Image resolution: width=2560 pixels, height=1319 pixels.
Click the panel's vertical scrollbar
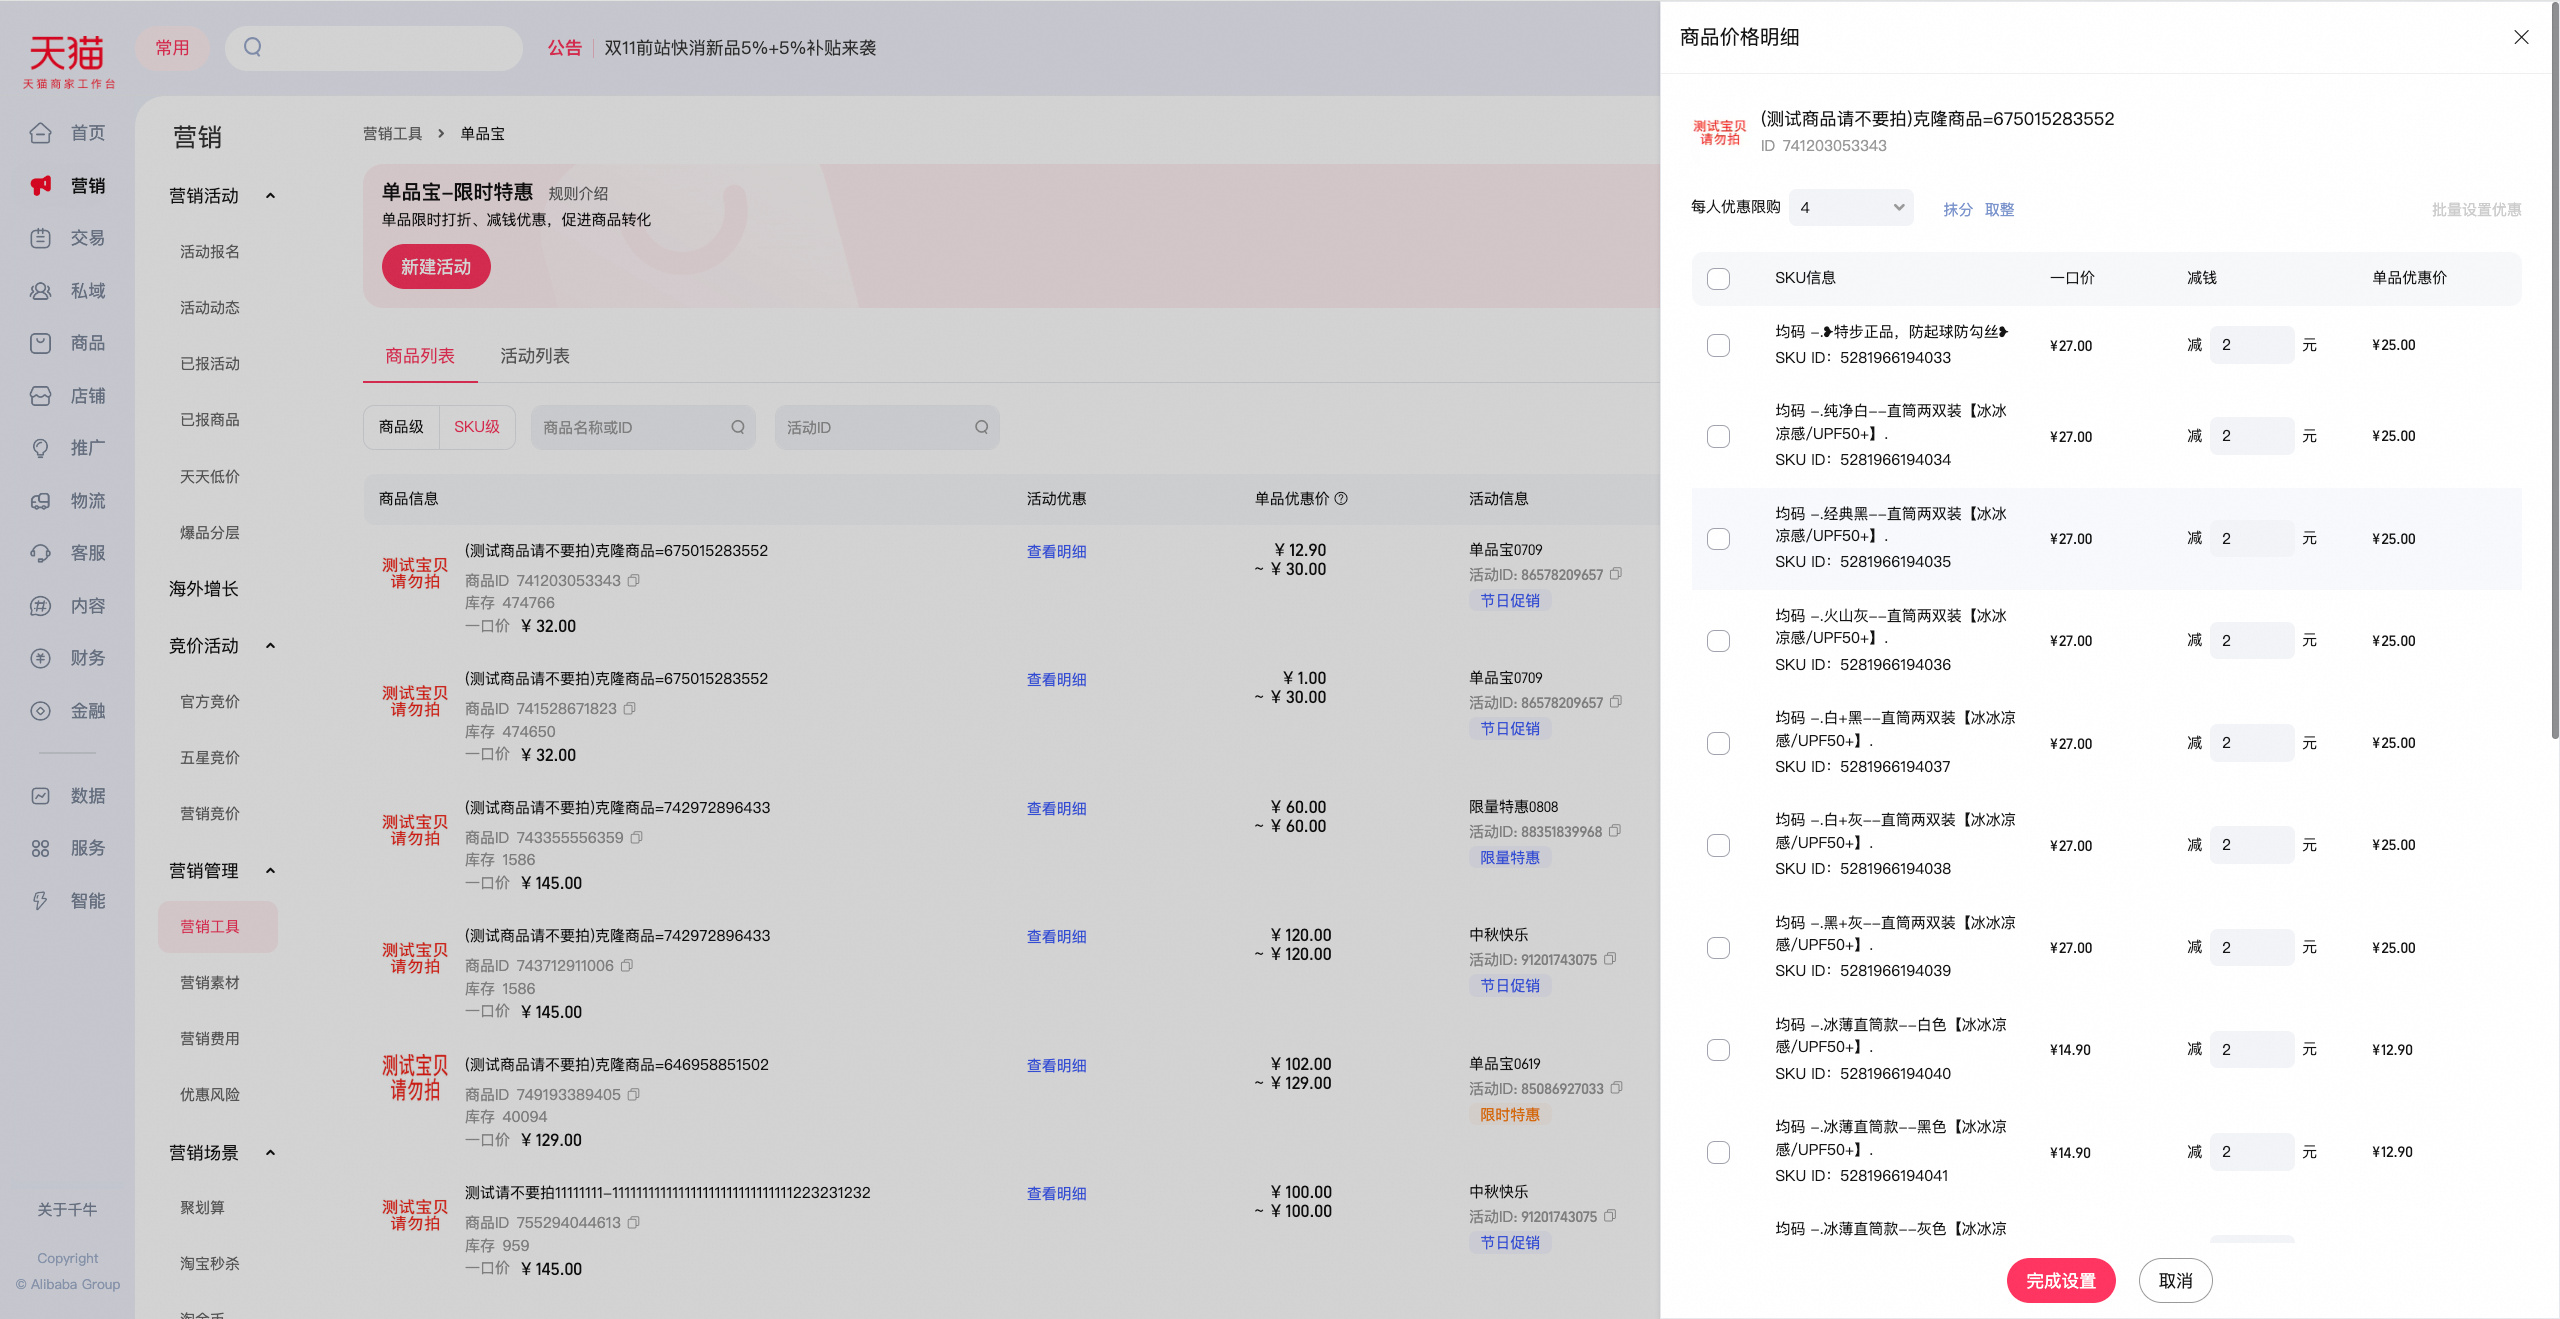point(2554,370)
